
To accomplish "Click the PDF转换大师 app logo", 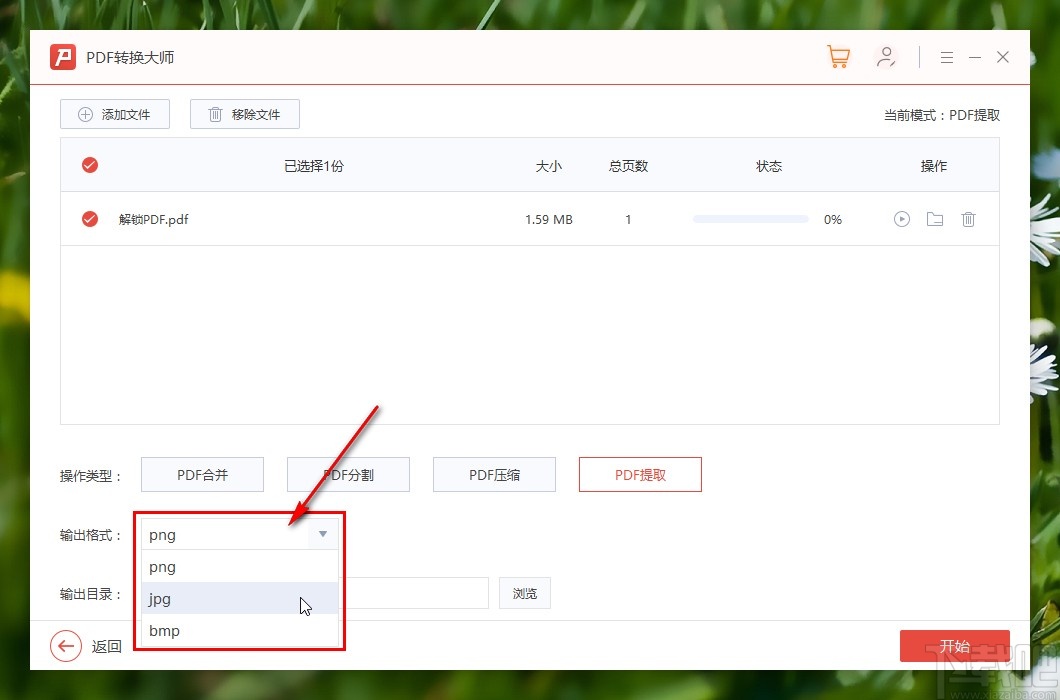I will click(62, 57).
